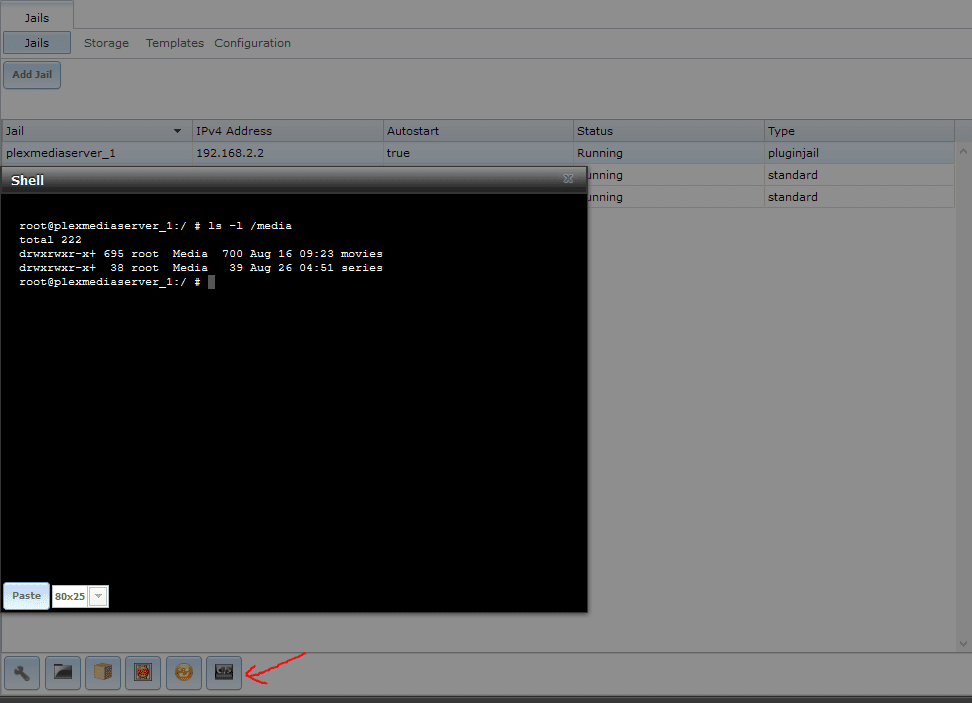Open the Configuration tab
The width and height of the screenshot is (972, 703).
point(252,43)
